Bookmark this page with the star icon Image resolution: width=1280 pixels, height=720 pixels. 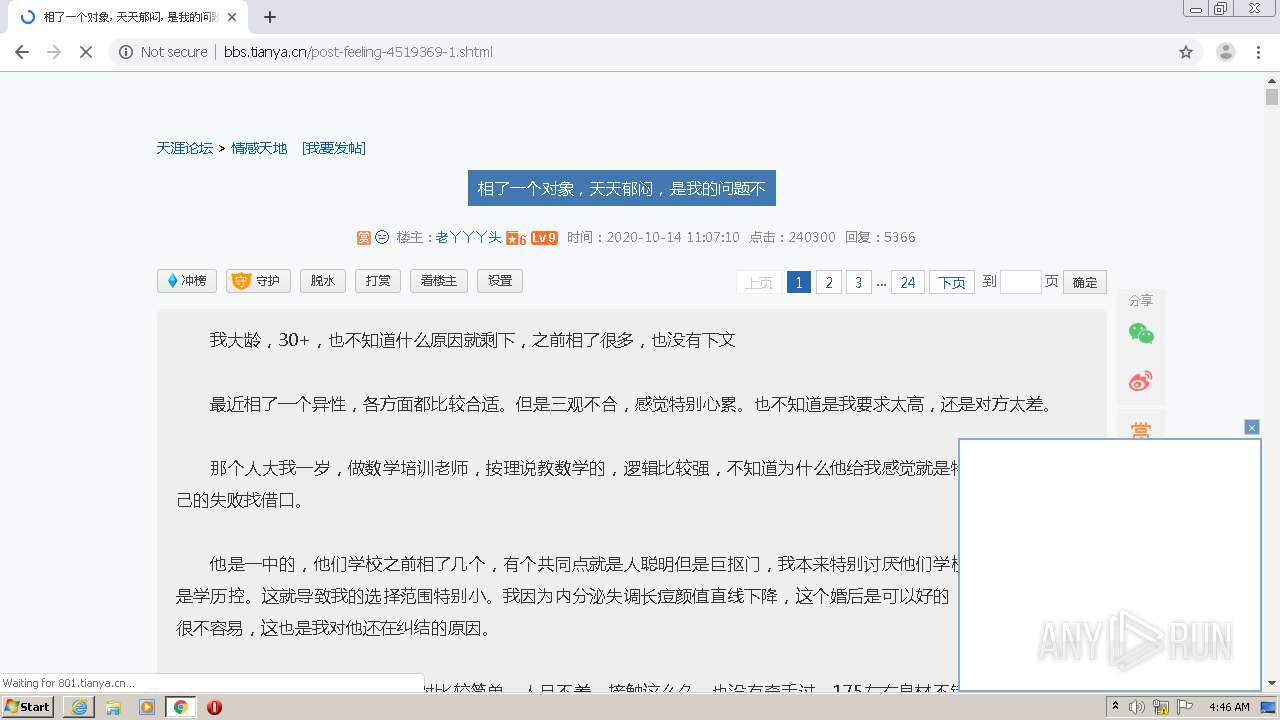pyautogui.click(x=1186, y=52)
